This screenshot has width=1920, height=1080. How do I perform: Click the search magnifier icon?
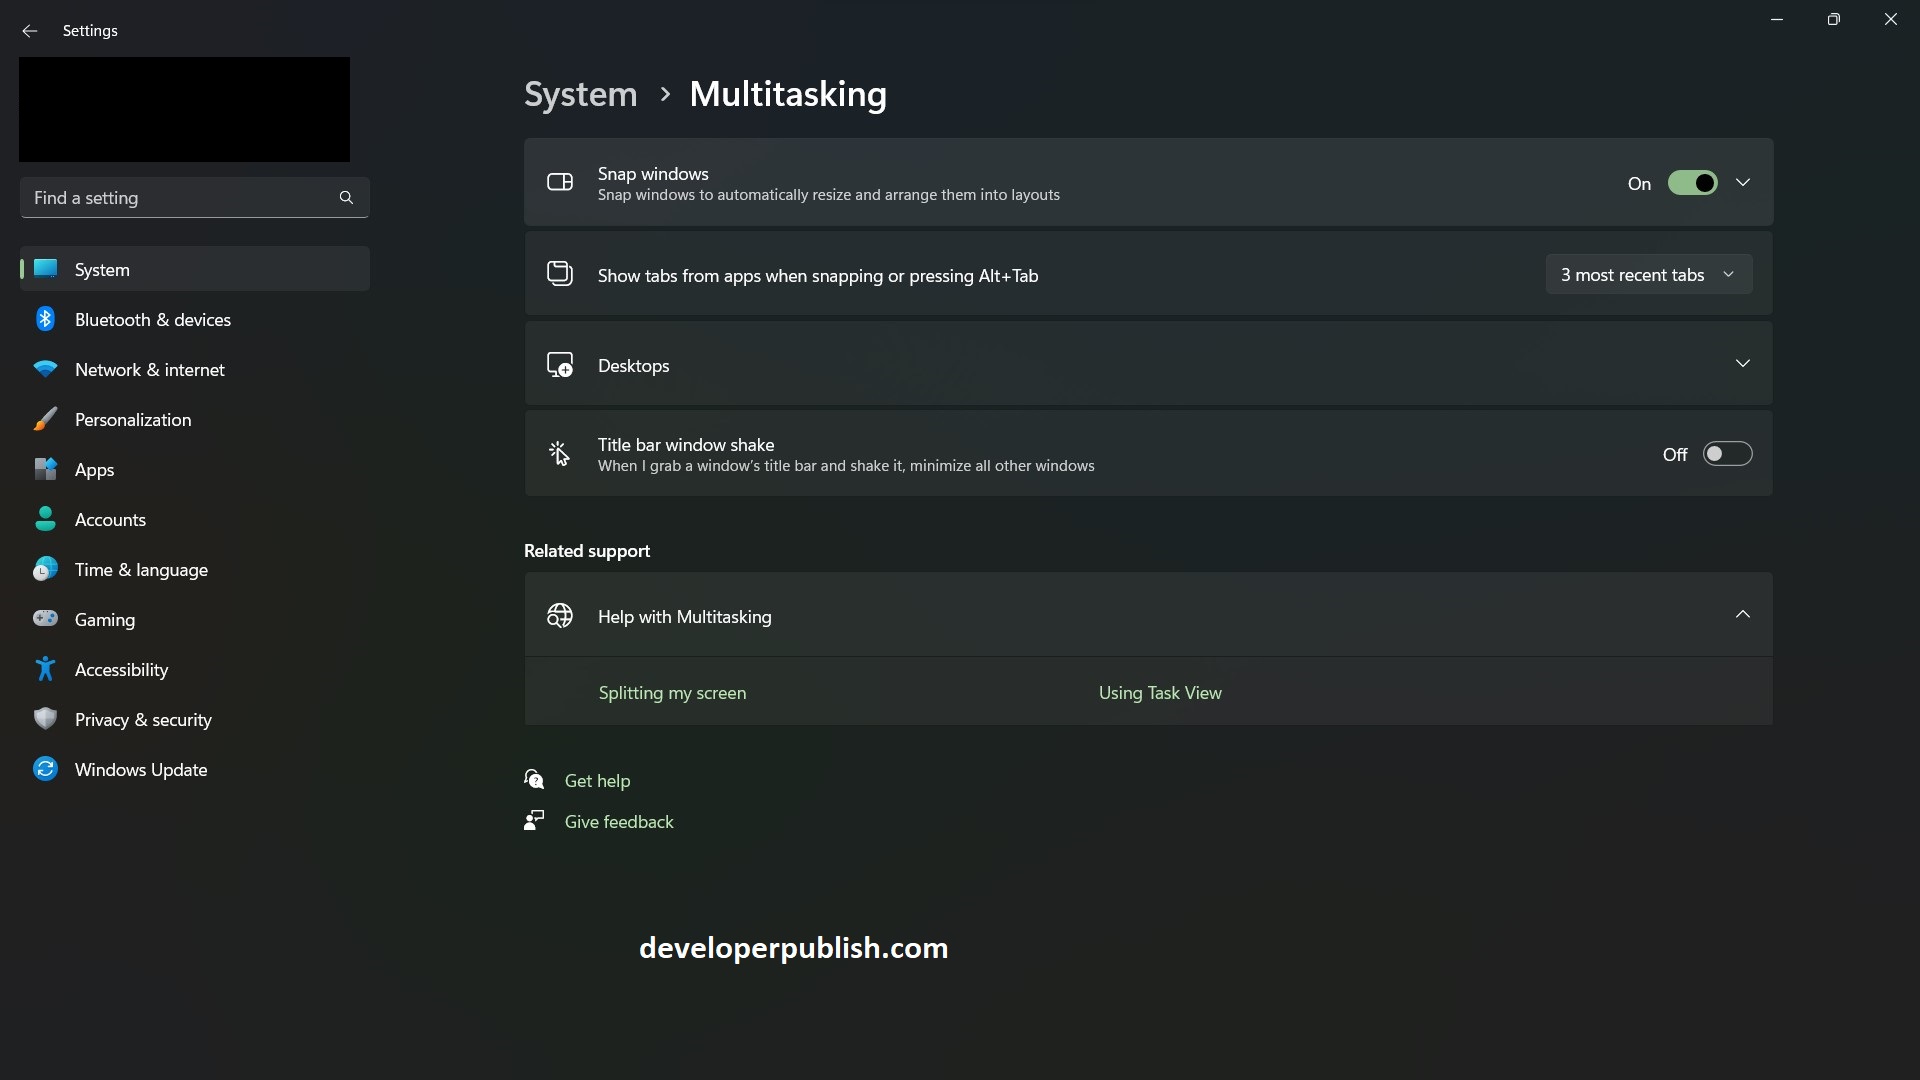coord(346,198)
